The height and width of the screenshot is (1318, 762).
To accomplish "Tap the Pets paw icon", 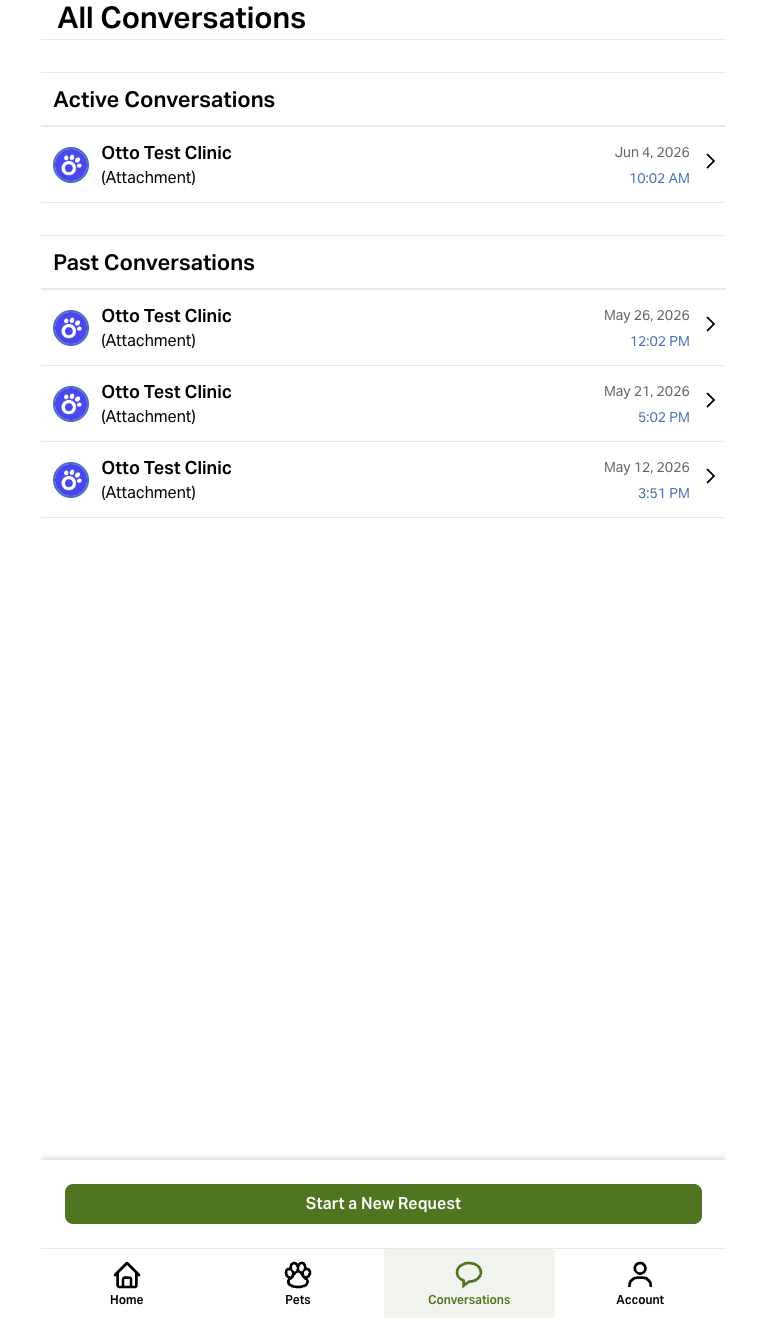I will [x=298, y=1274].
